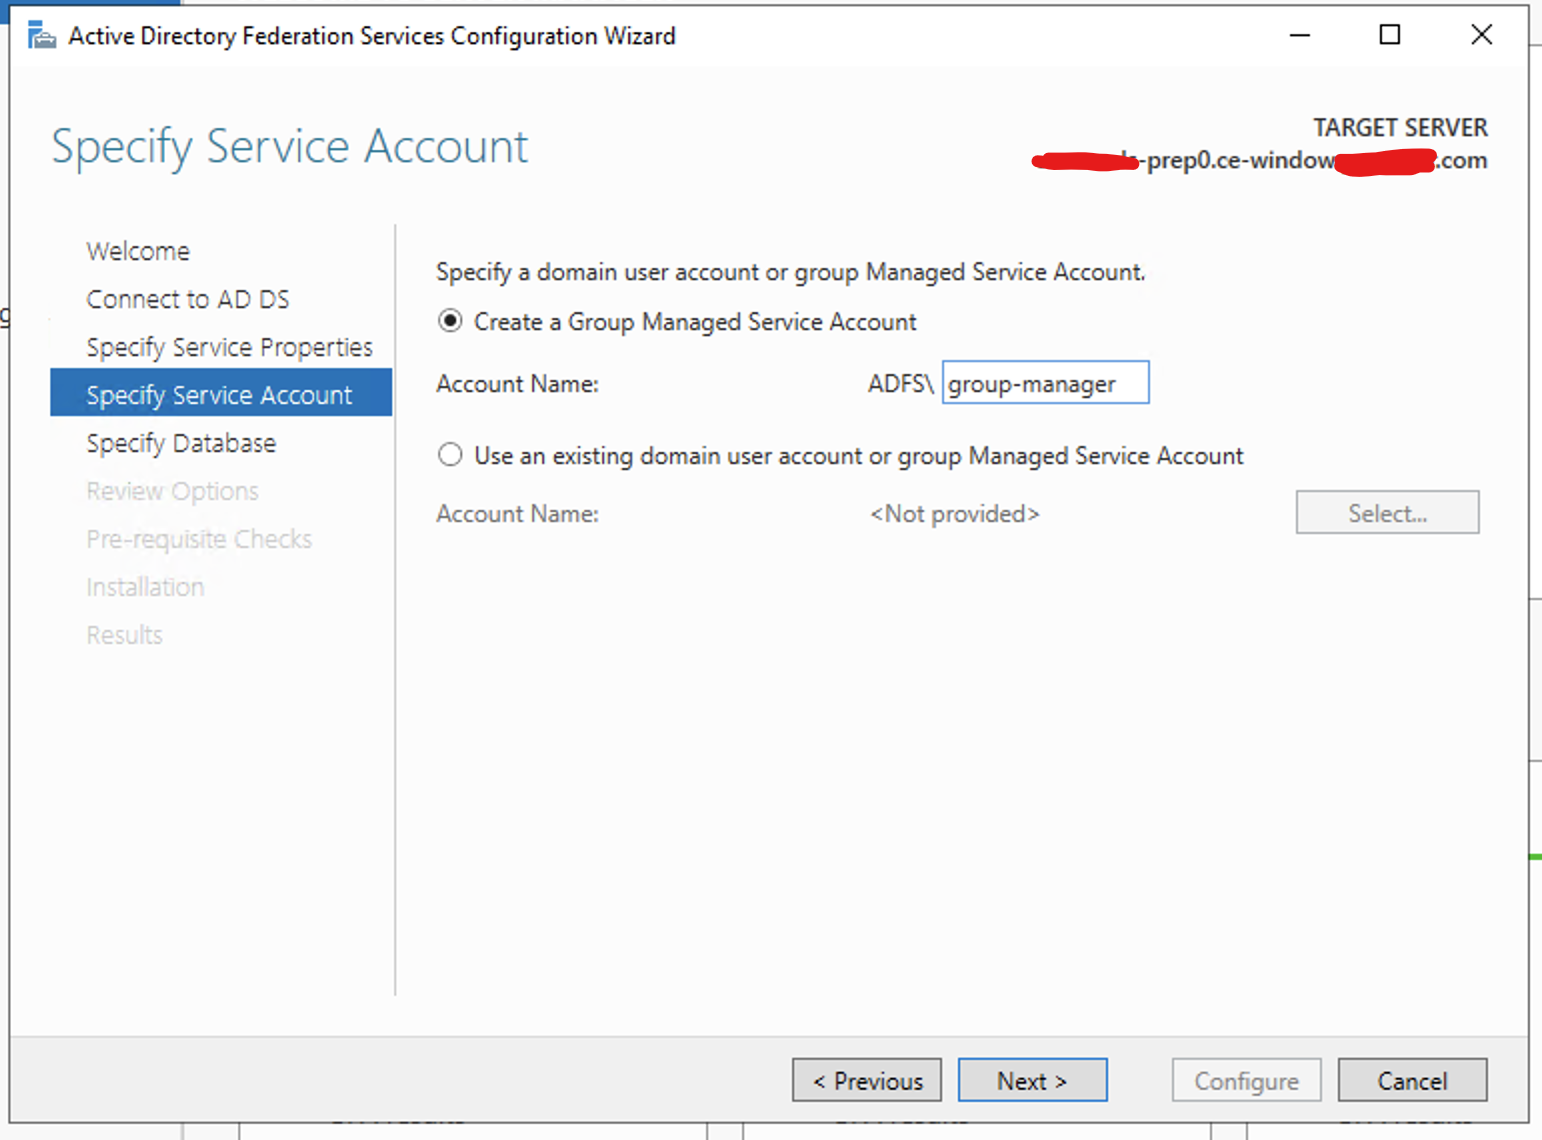This screenshot has height=1140, width=1542.
Task: Cancel the configuration wizard
Action: point(1412,1080)
